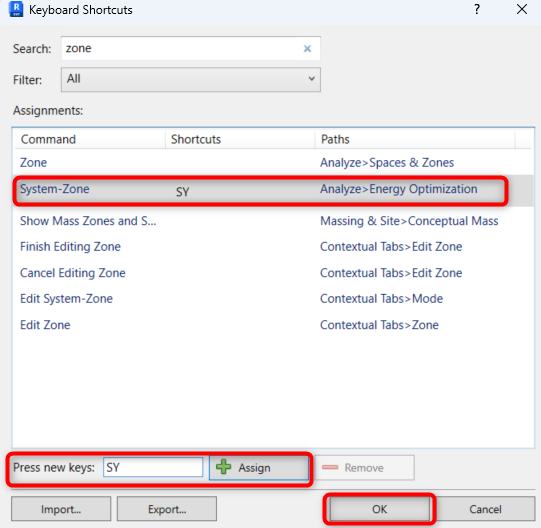Click the green plus Assign icon
Viewport: 541px width, 528px height.
coord(224,467)
